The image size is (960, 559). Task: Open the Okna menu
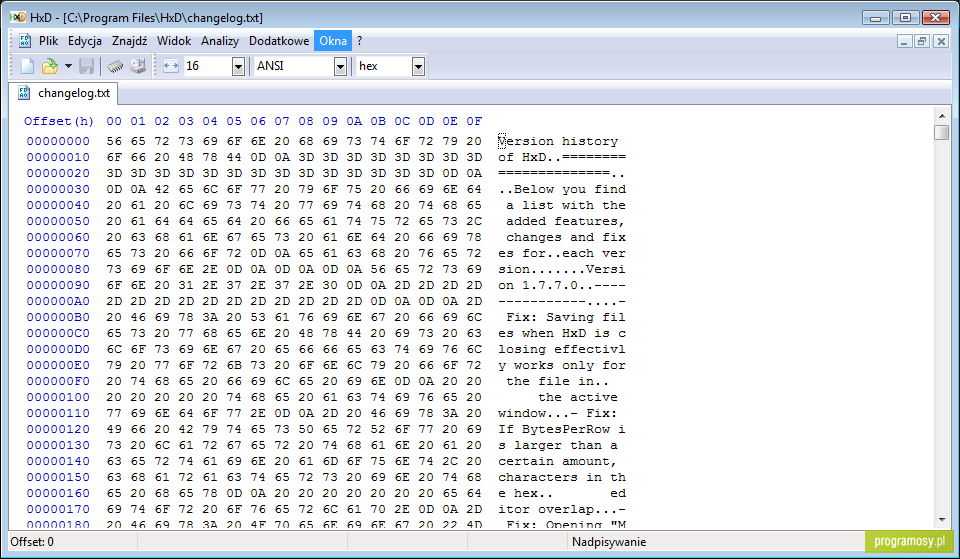[333, 41]
